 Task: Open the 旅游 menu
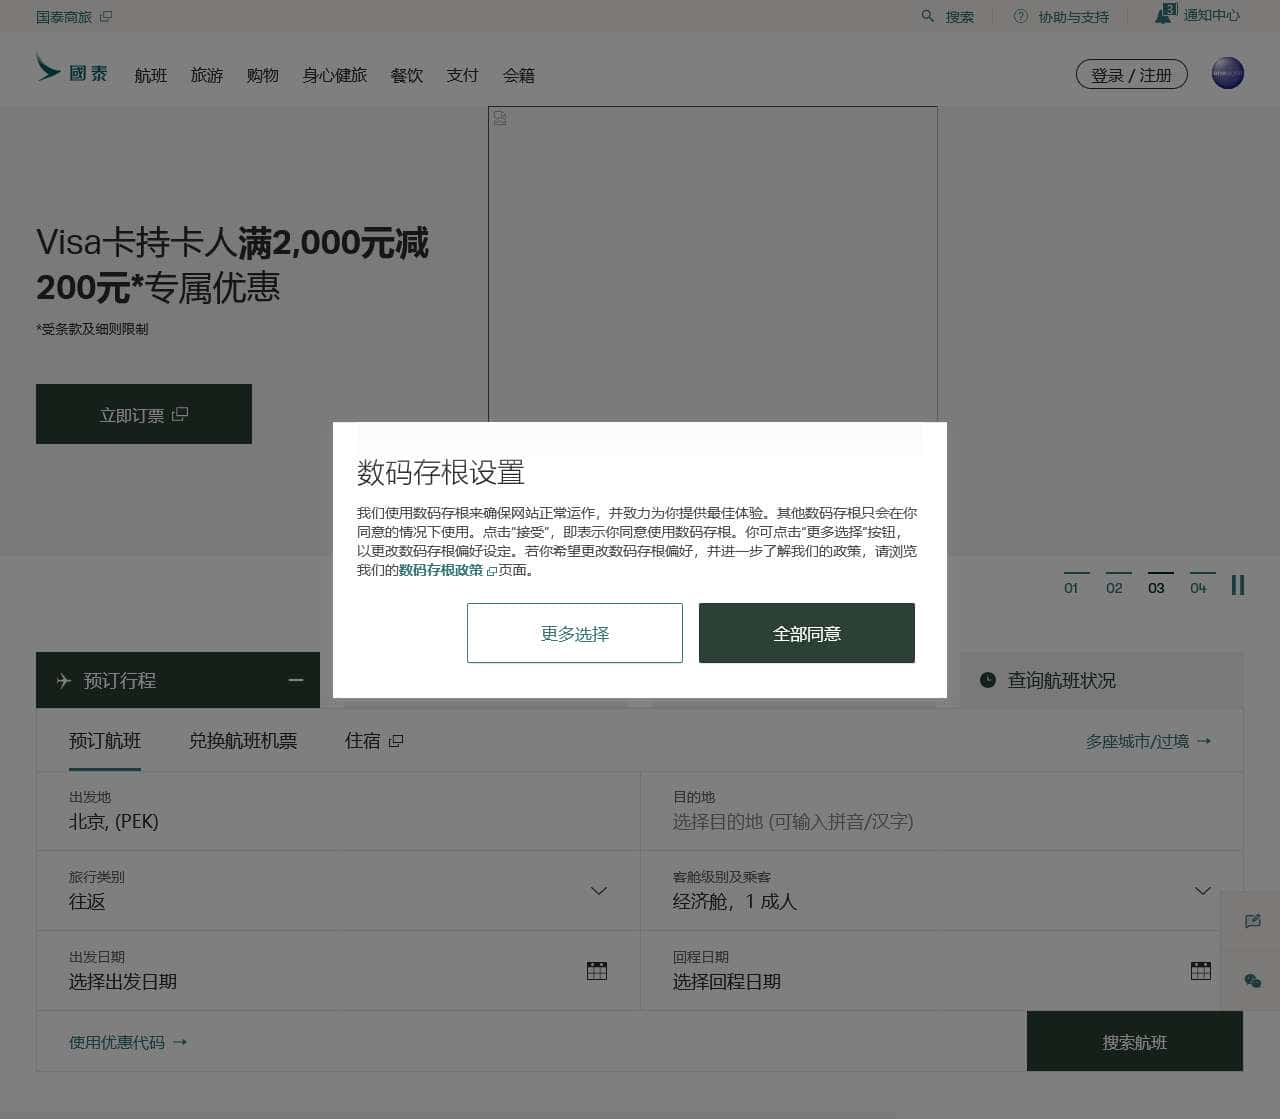coord(207,75)
